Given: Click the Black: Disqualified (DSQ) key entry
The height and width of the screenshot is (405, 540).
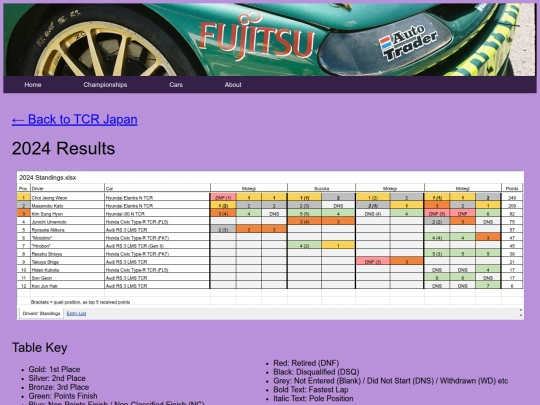Looking at the screenshot, I should click(x=316, y=372).
